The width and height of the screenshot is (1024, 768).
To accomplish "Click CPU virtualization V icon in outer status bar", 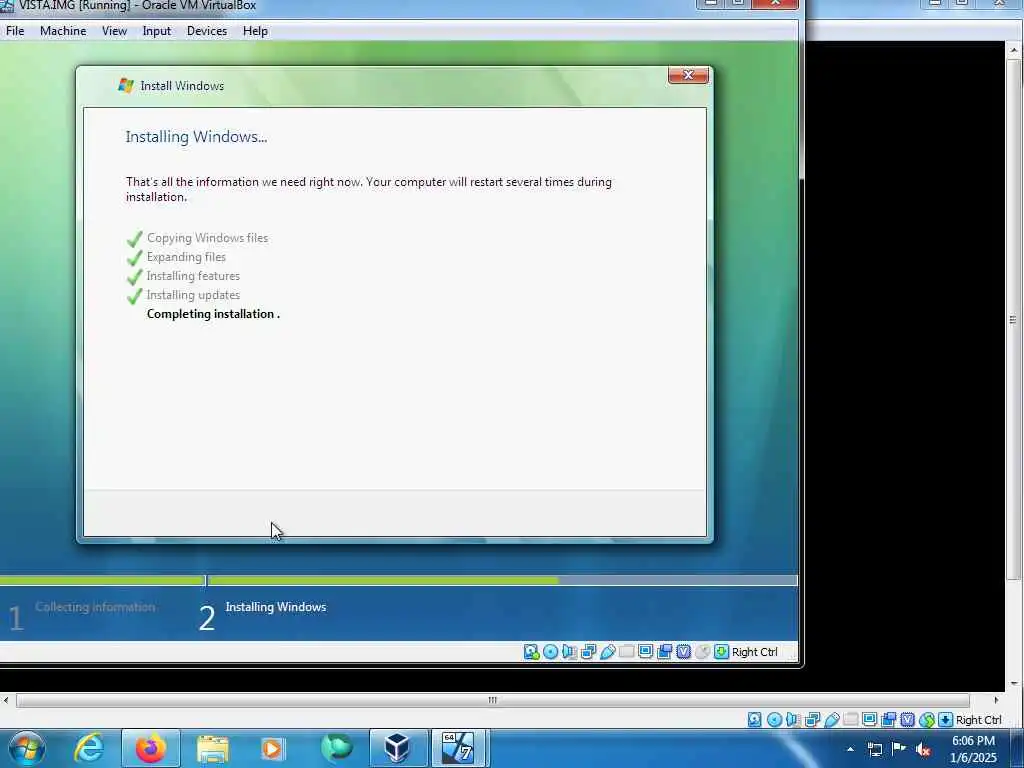I will 908,720.
